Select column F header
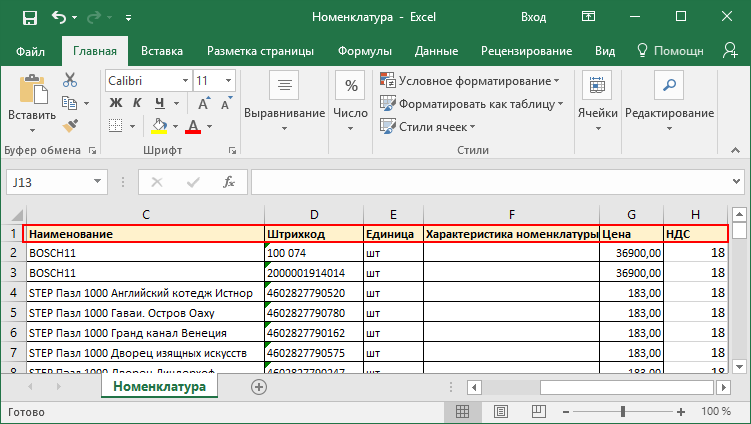Image resolution: width=751 pixels, height=424 pixels. coord(512,214)
